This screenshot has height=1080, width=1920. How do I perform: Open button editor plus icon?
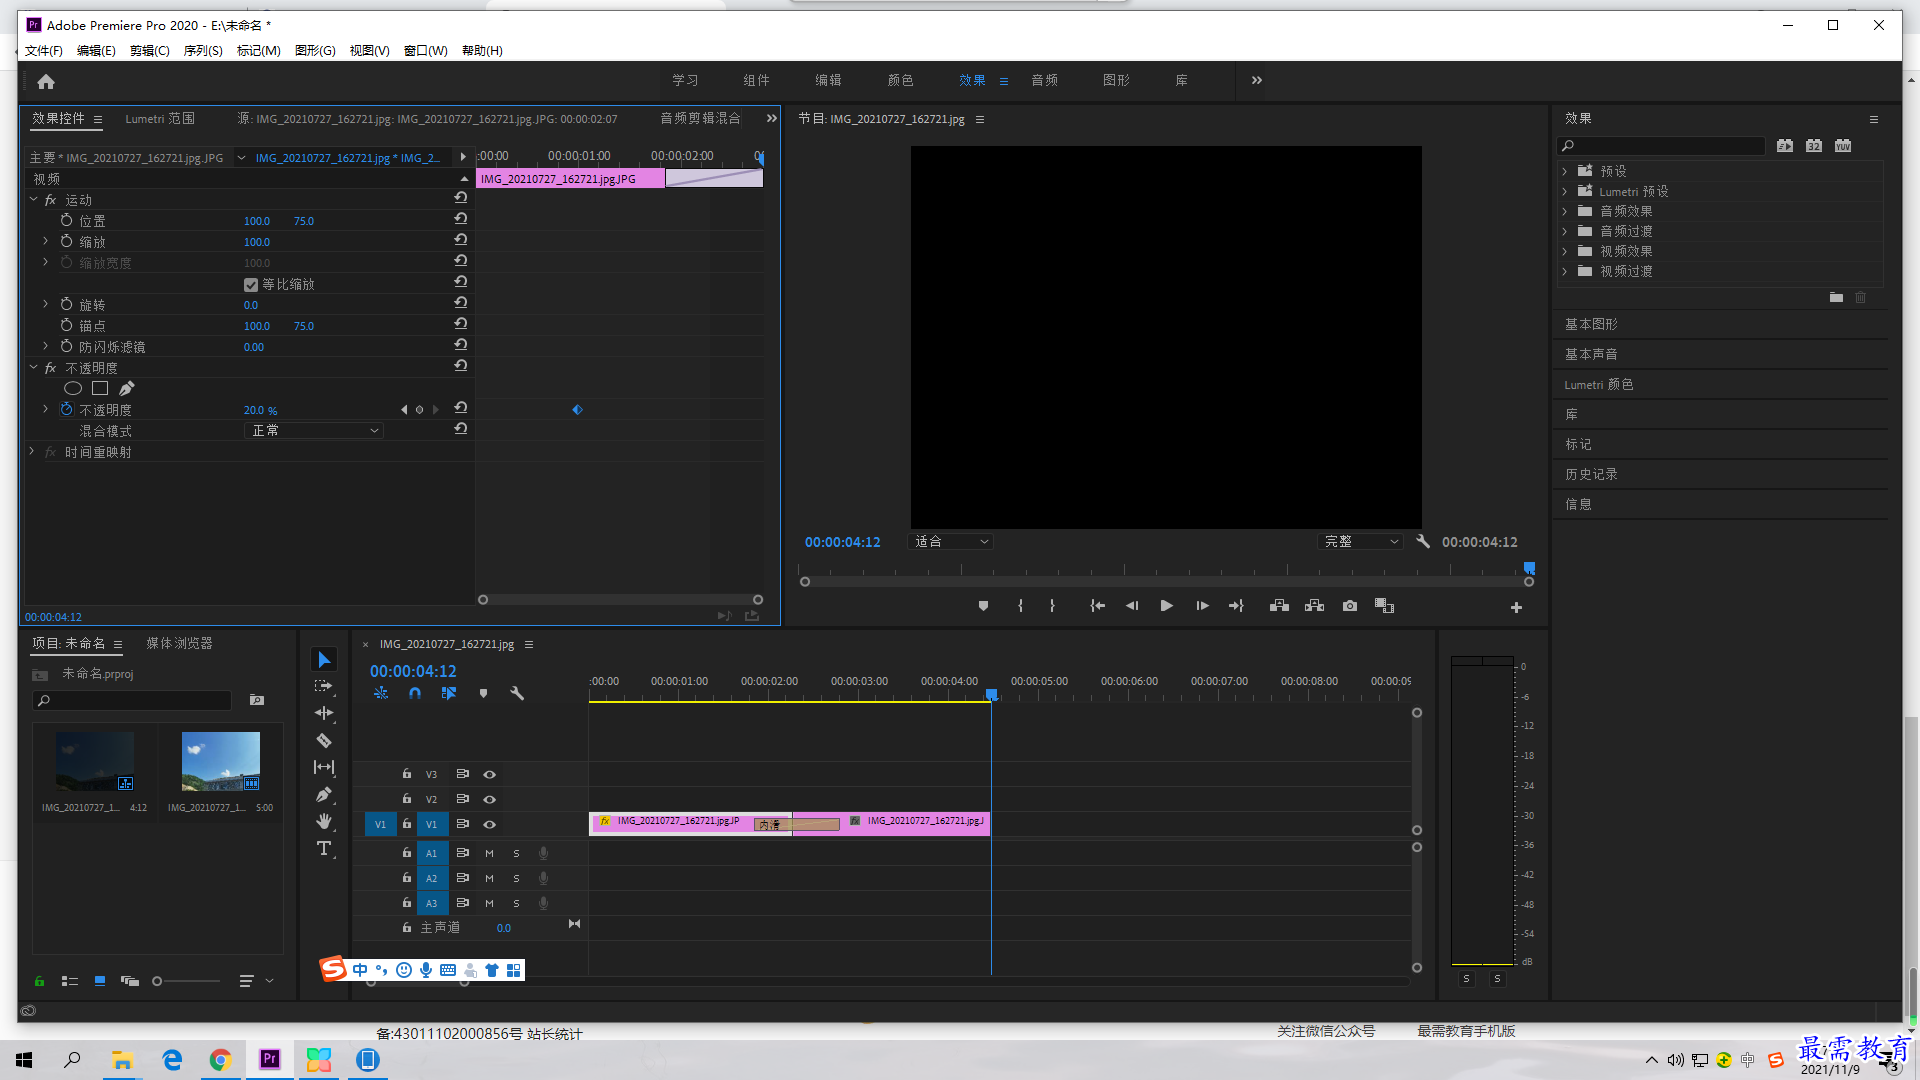tap(1516, 607)
